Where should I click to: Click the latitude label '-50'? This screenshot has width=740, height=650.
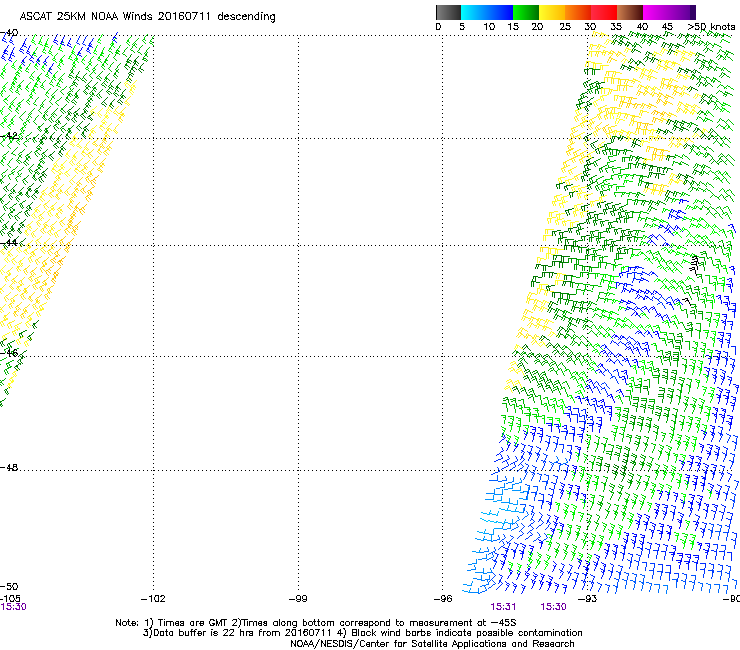point(9,586)
